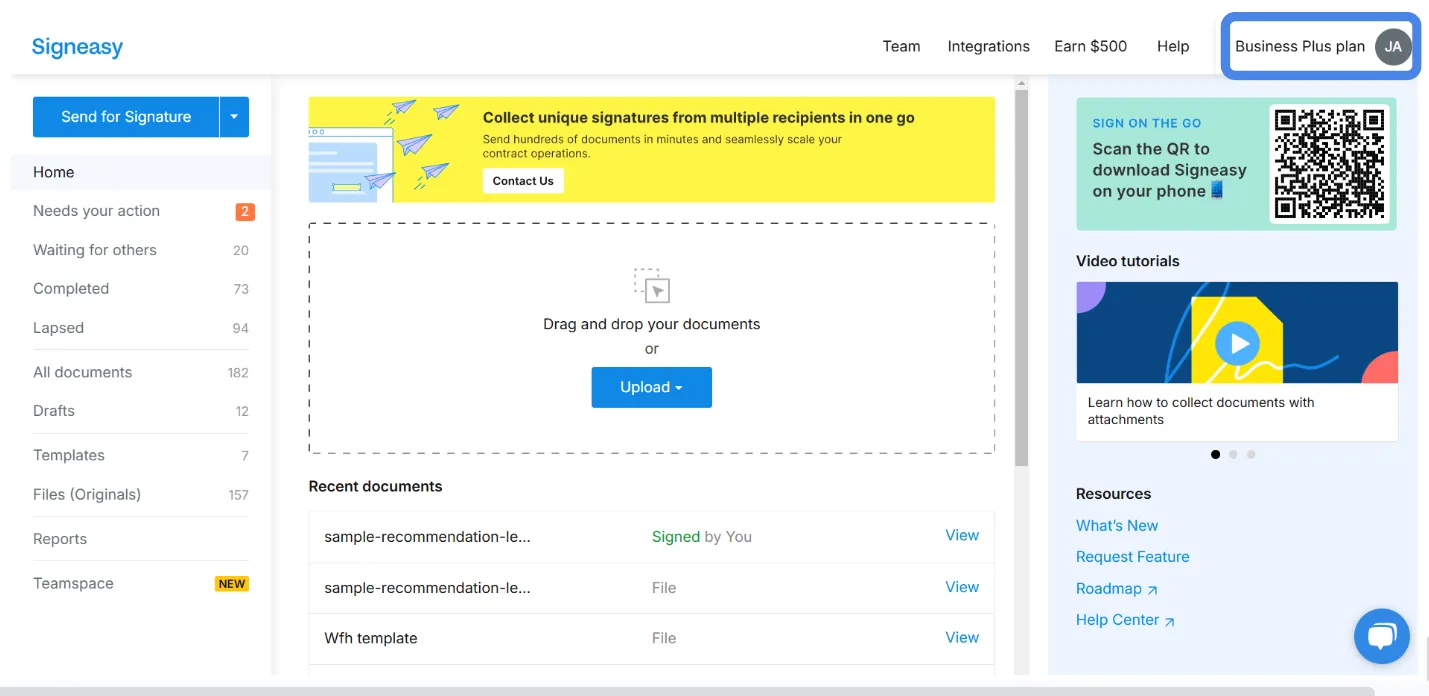The height and width of the screenshot is (696, 1429).
Task: Open Lapsed documents
Action: pyautogui.click(x=141, y=328)
